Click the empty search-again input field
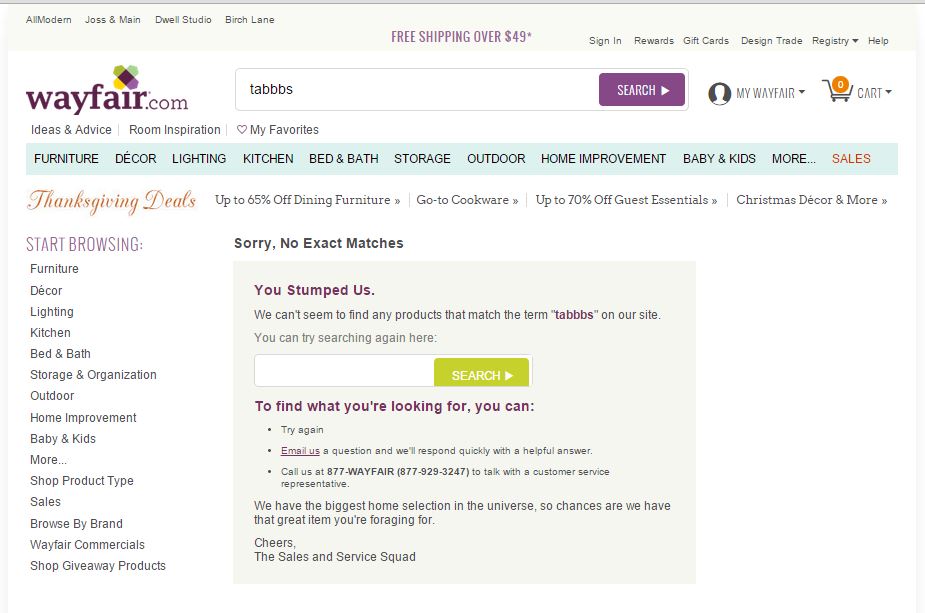This screenshot has height=613, width=925. click(x=343, y=371)
